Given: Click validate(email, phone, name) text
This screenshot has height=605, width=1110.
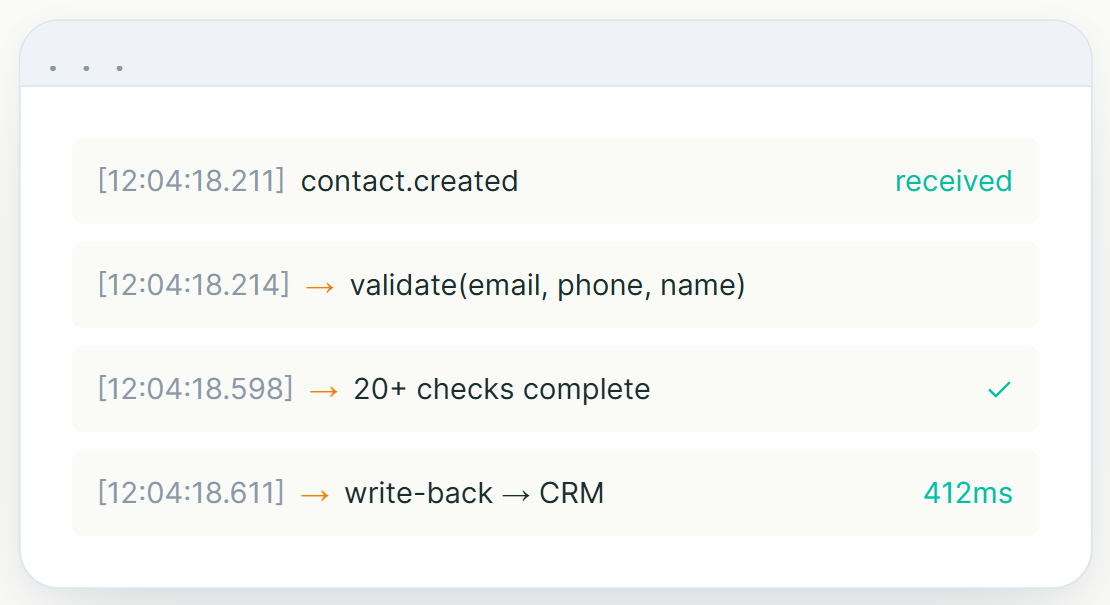Looking at the screenshot, I should 548,286.
